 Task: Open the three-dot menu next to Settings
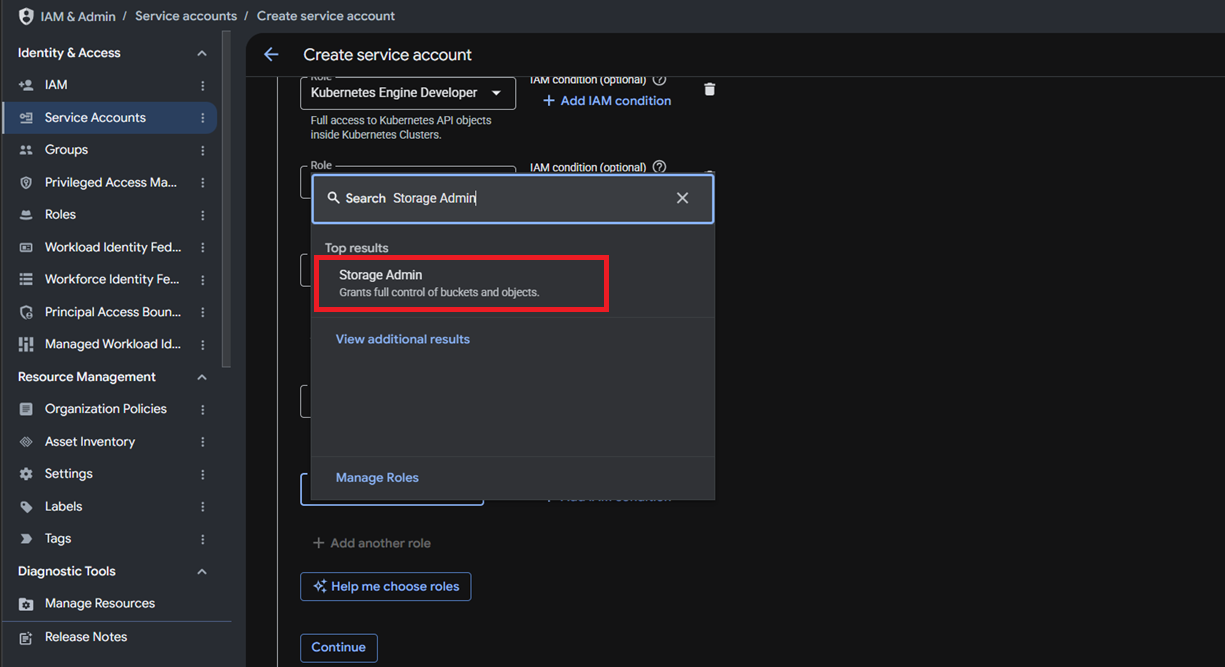coord(203,474)
